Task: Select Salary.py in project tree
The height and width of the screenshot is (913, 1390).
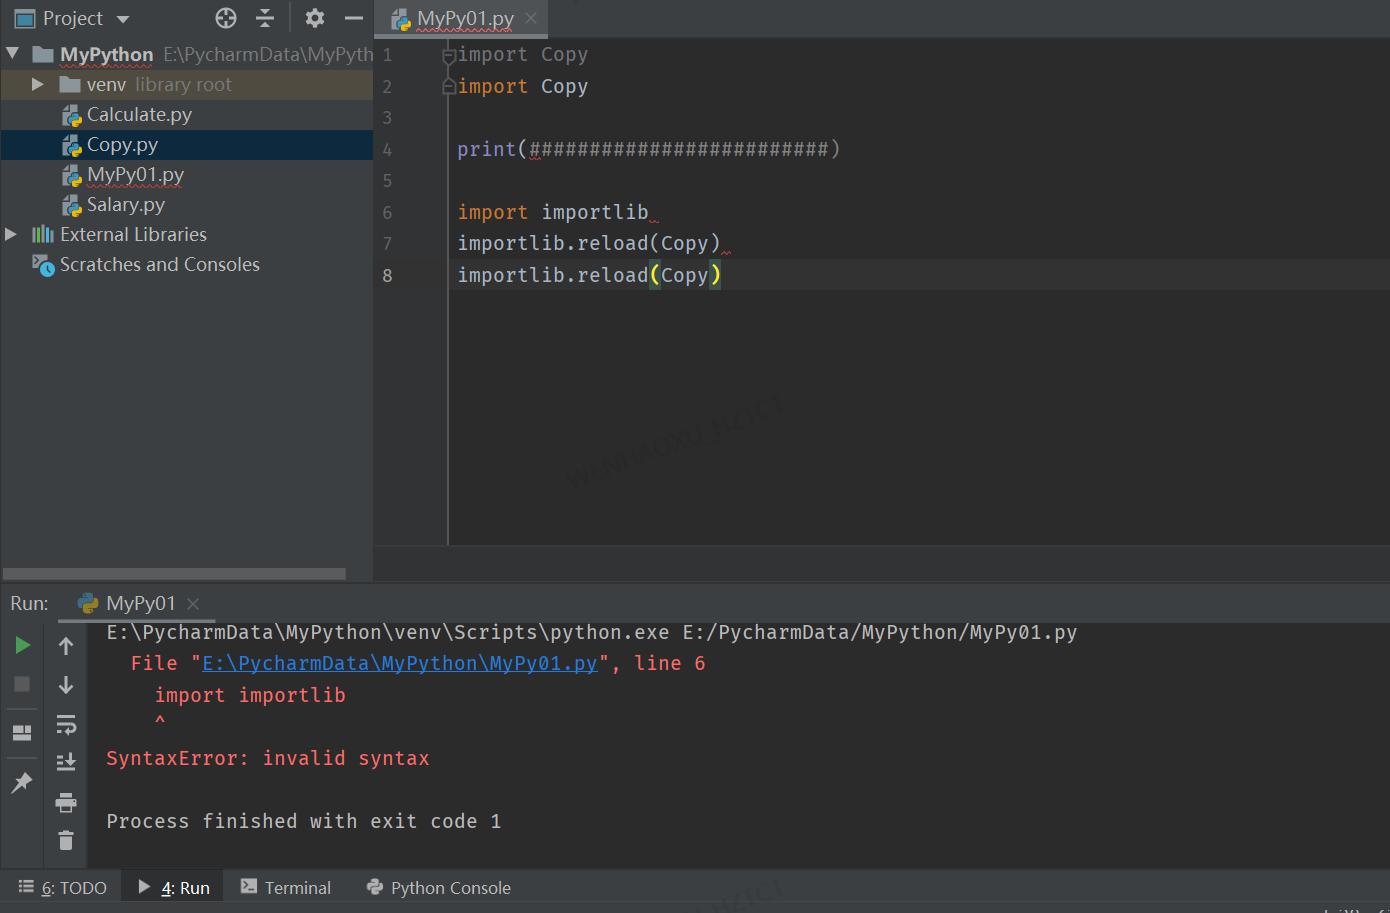Action: (126, 205)
